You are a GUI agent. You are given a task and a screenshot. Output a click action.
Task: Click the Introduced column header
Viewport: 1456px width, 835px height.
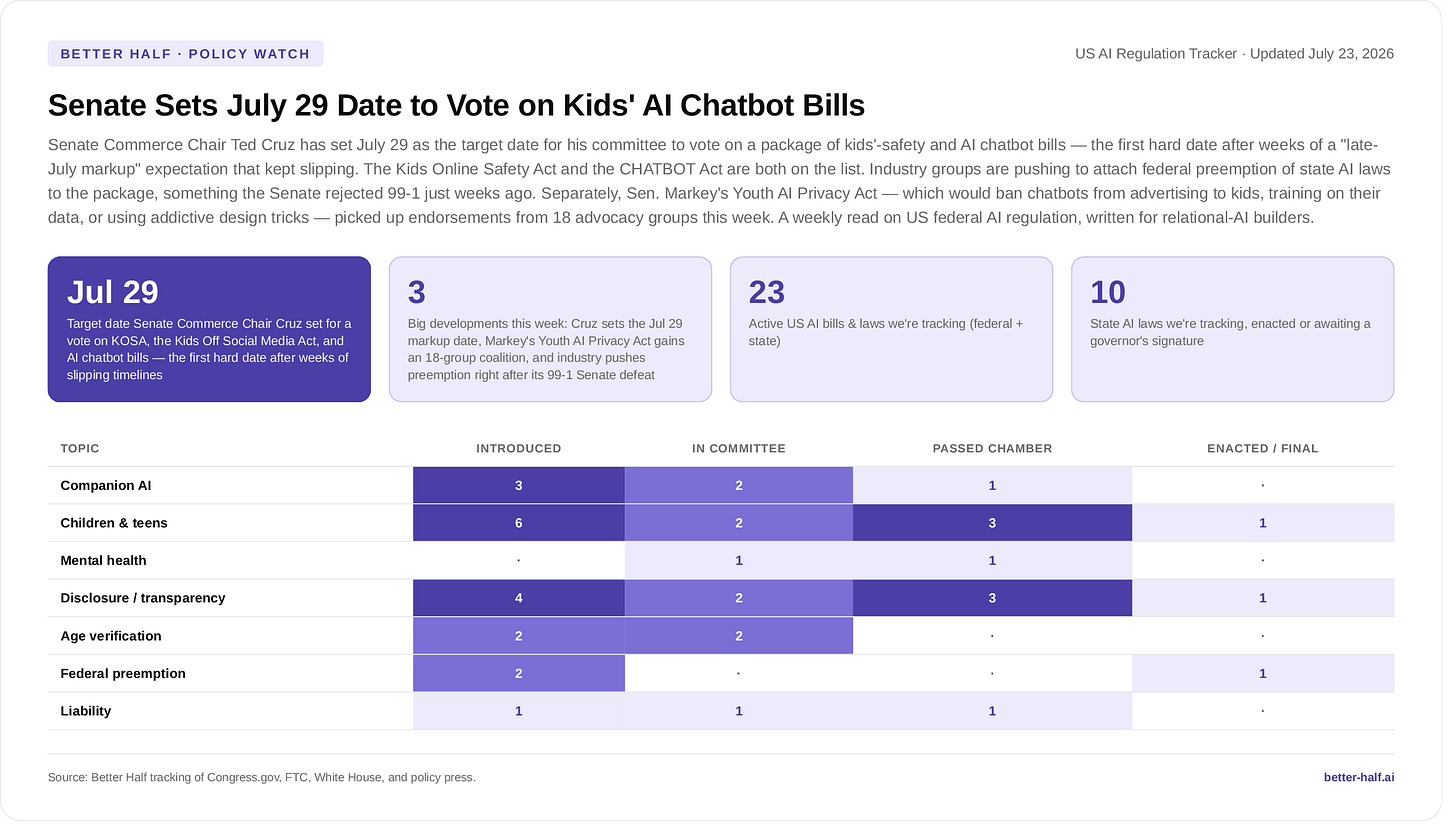(518, 448)
